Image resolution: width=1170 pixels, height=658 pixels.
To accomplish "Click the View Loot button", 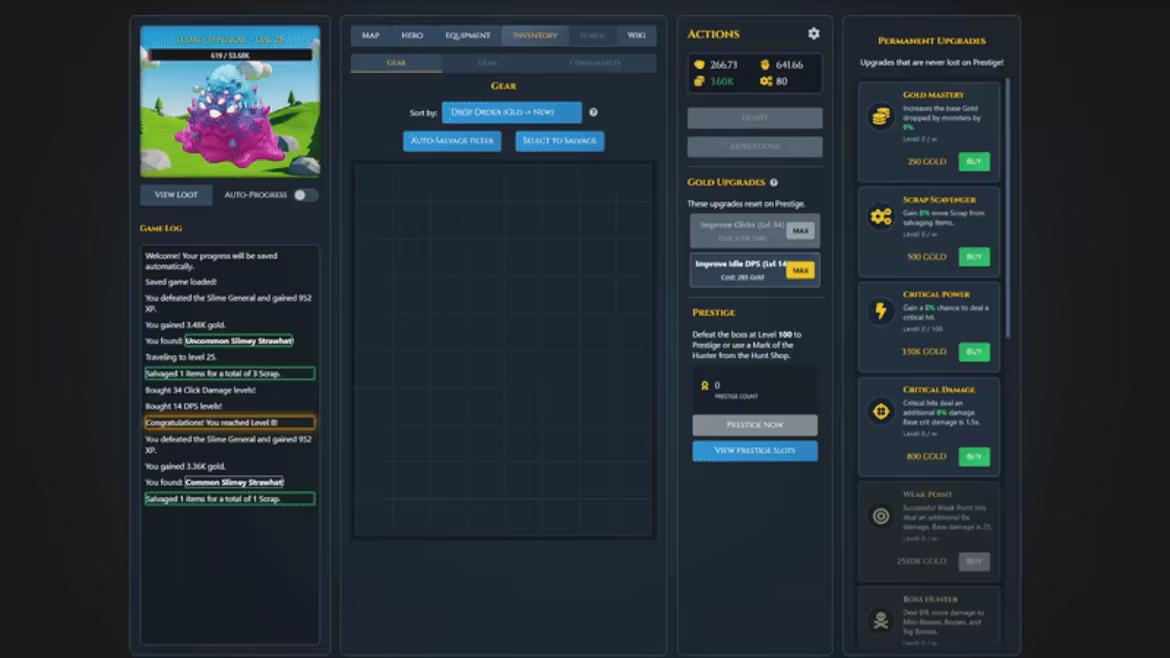I will 176,195.
